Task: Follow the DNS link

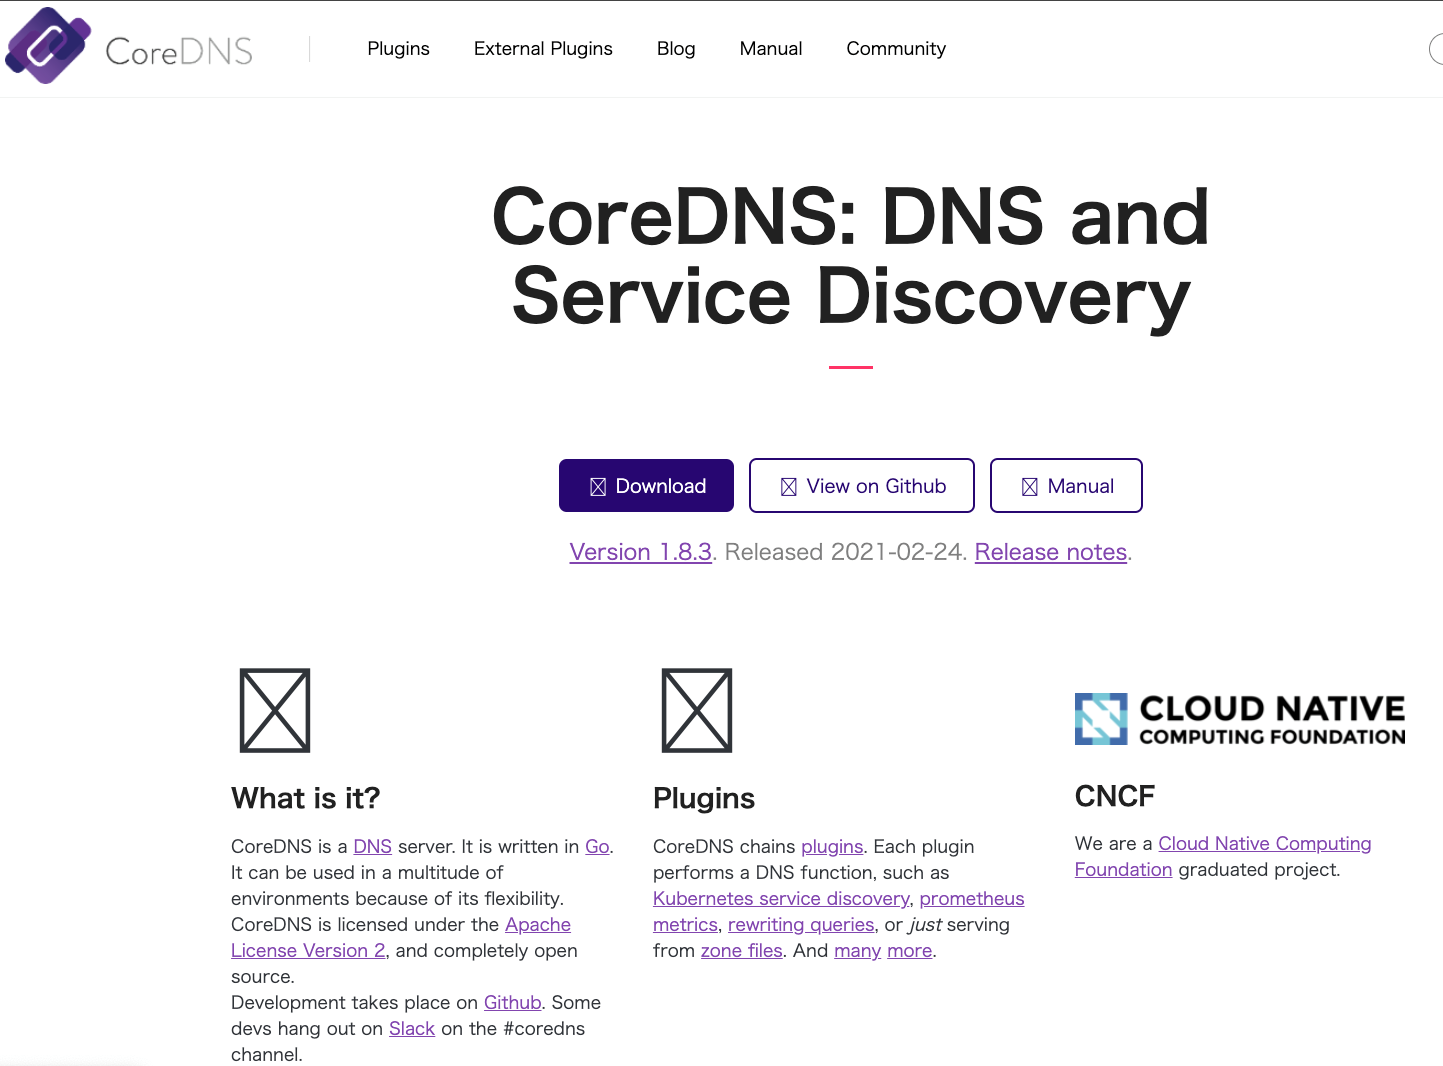Action: tap(372, 846)
